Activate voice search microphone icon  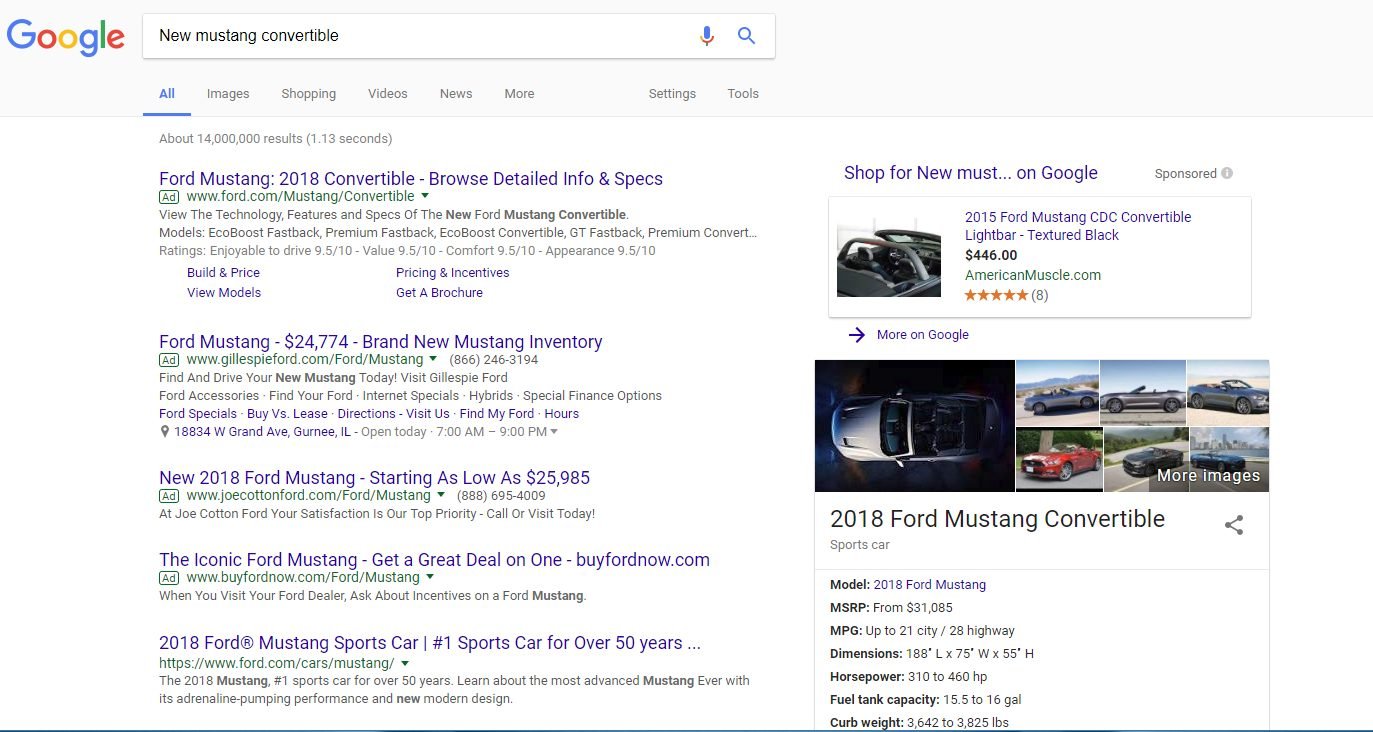pyautogui.click(x=707, y=36)
